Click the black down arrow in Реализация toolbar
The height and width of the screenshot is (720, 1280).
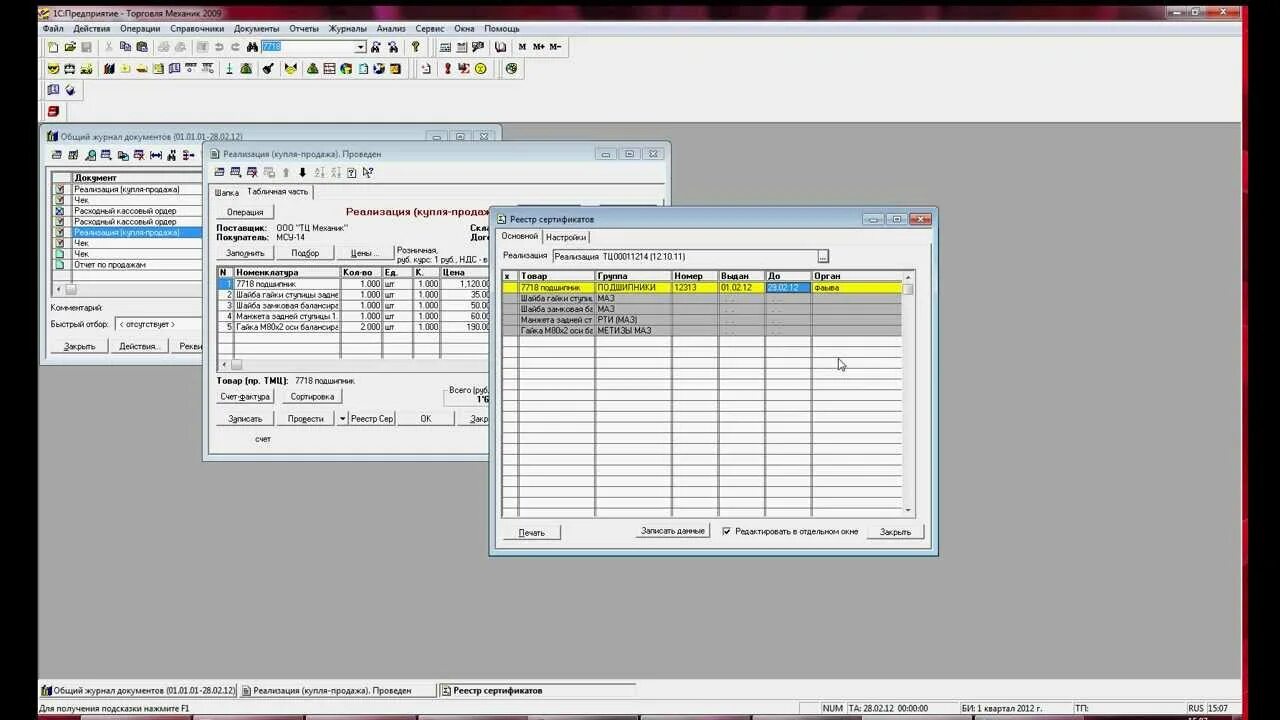(x=302, y=173)
